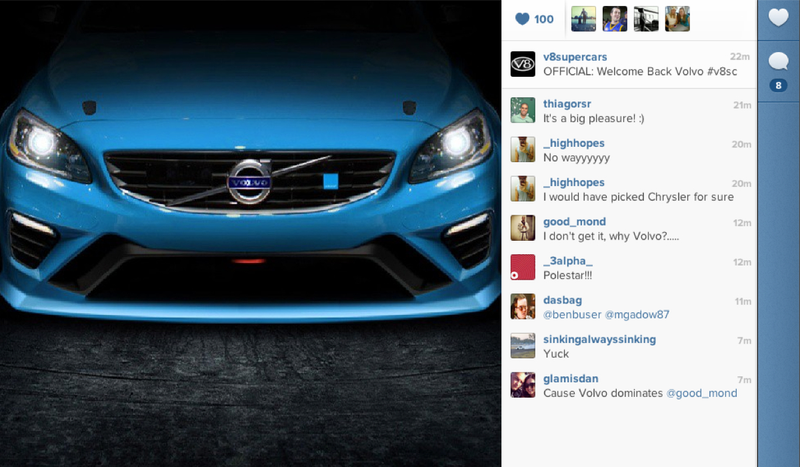Select comment 'I don't get it, why Volvo?.....'
The image size is (800, 467).
click(611, 236)
